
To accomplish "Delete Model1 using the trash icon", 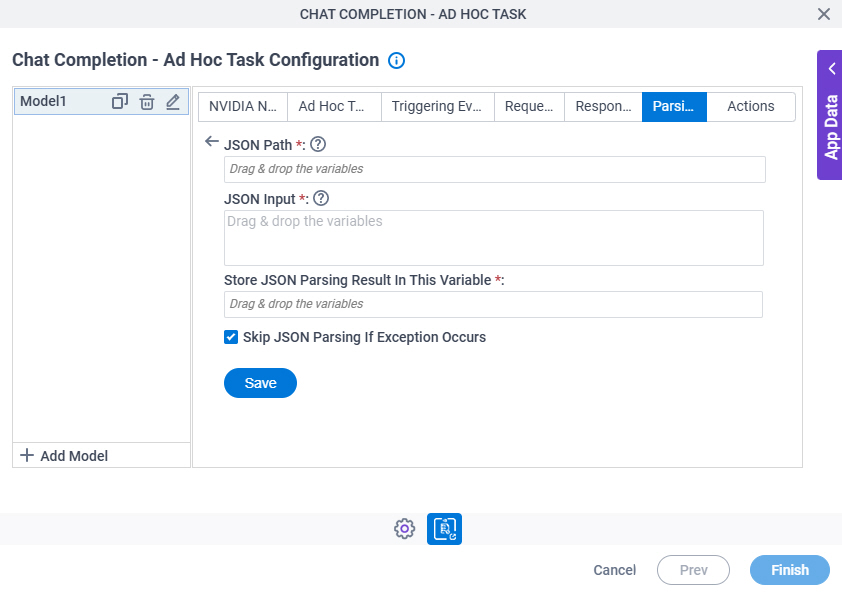I will (147, 102).
